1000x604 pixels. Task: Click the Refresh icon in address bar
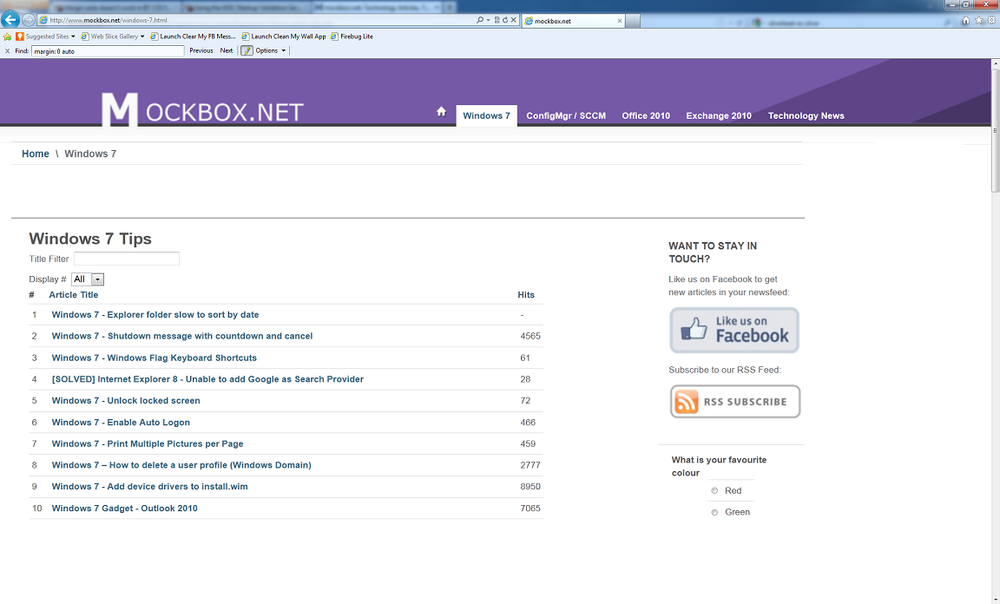coord(504,20)
